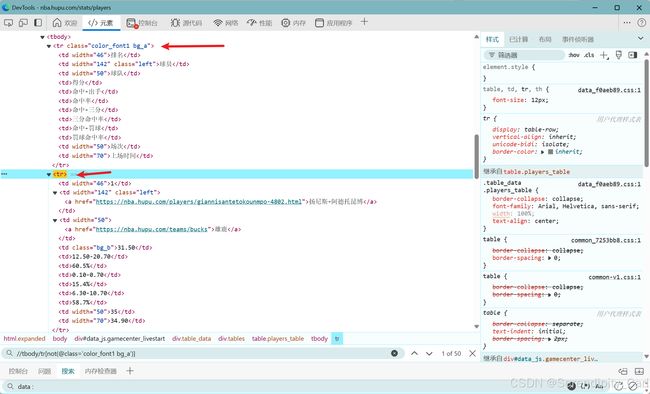The width and height of the screenshot is (650, 394).
Task: Open drawer Memory Inspector (内存检查器) tab
Action: [100, 371]
